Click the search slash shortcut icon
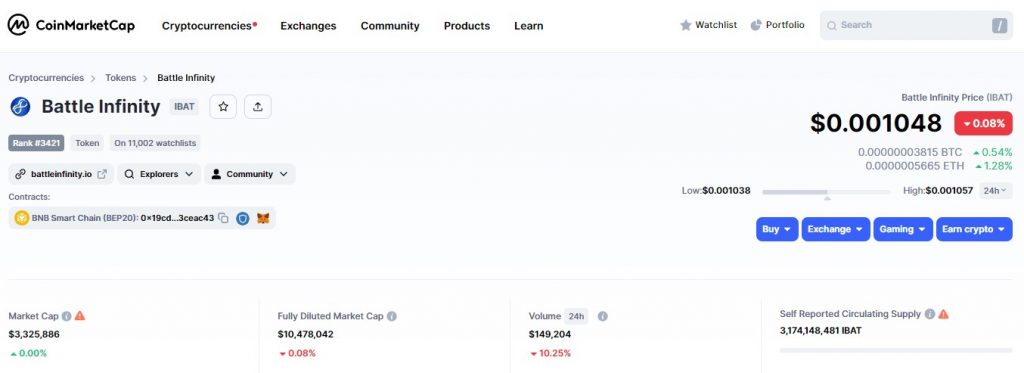 (x=999, y=25)
